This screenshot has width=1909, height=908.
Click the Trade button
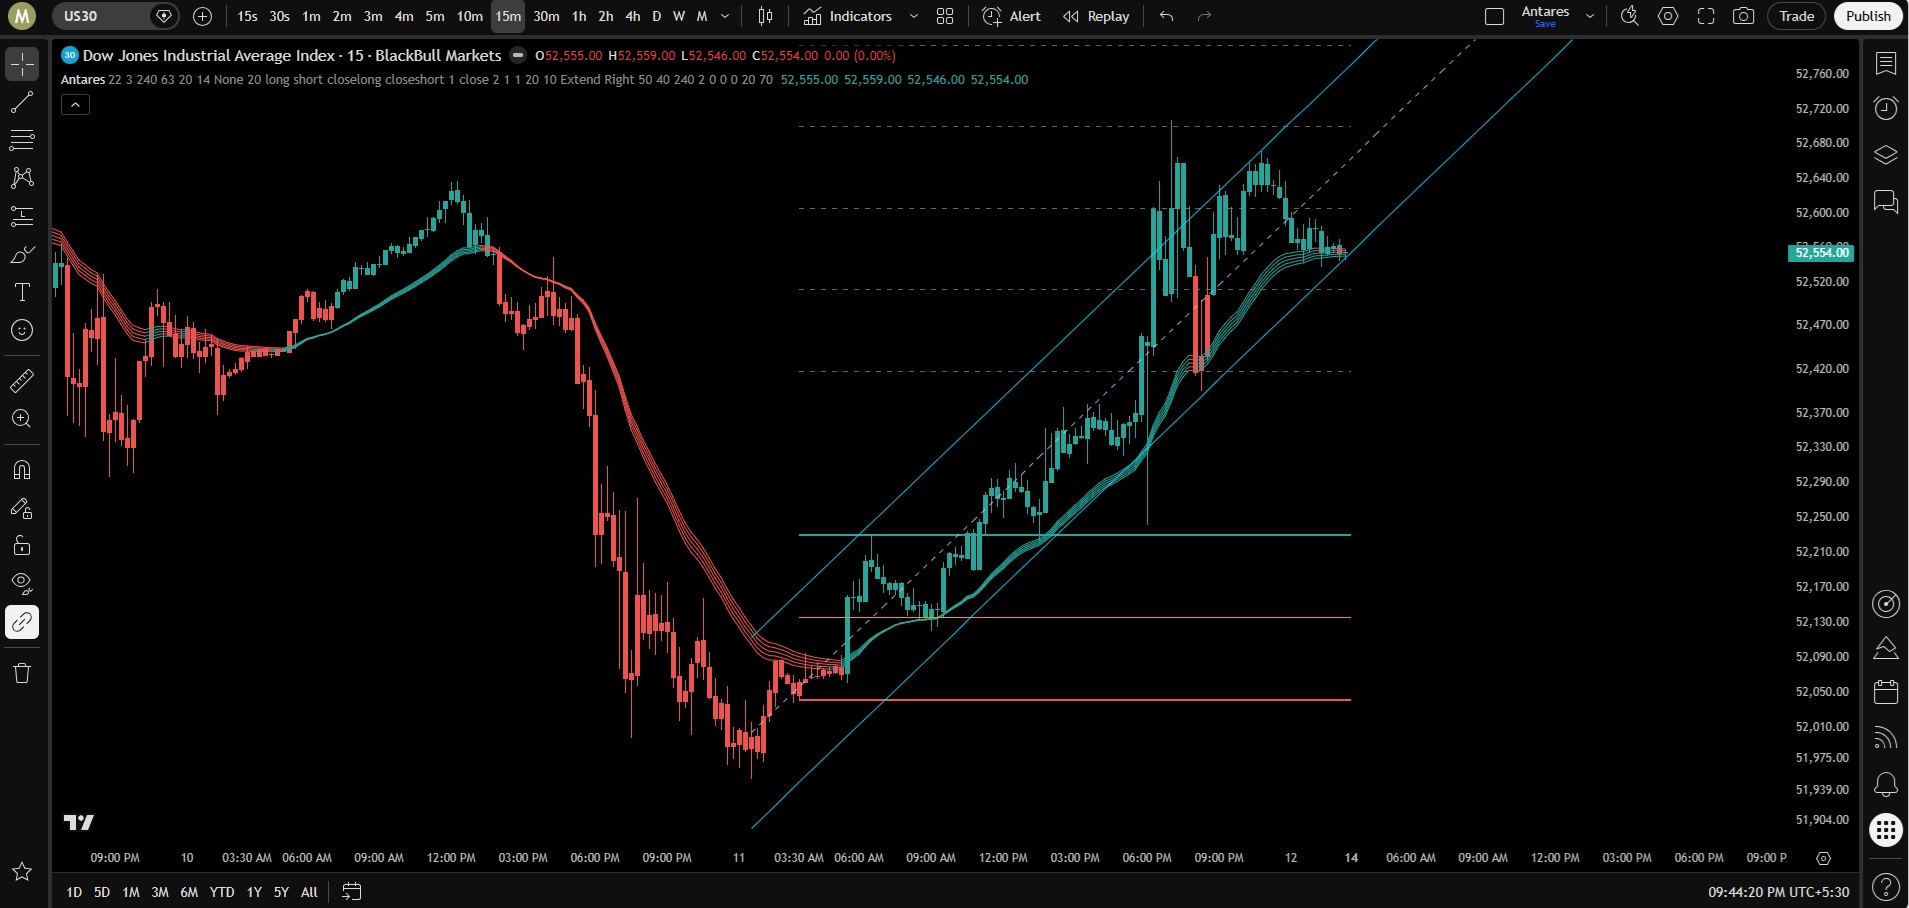[x=1796, y=16]
